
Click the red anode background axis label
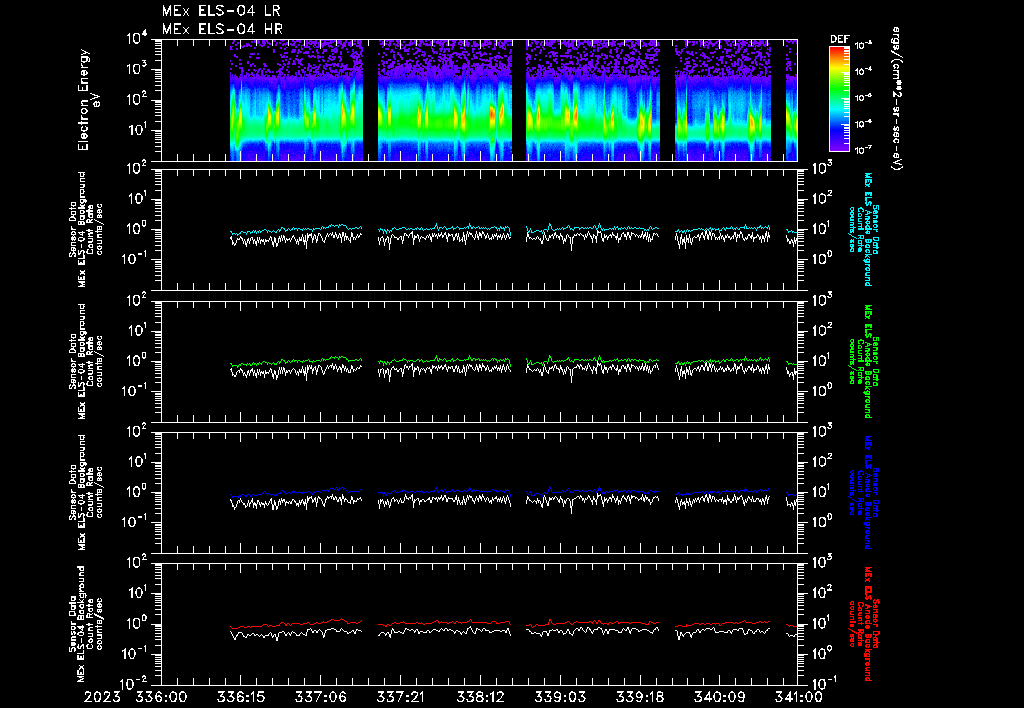(863, 624)
